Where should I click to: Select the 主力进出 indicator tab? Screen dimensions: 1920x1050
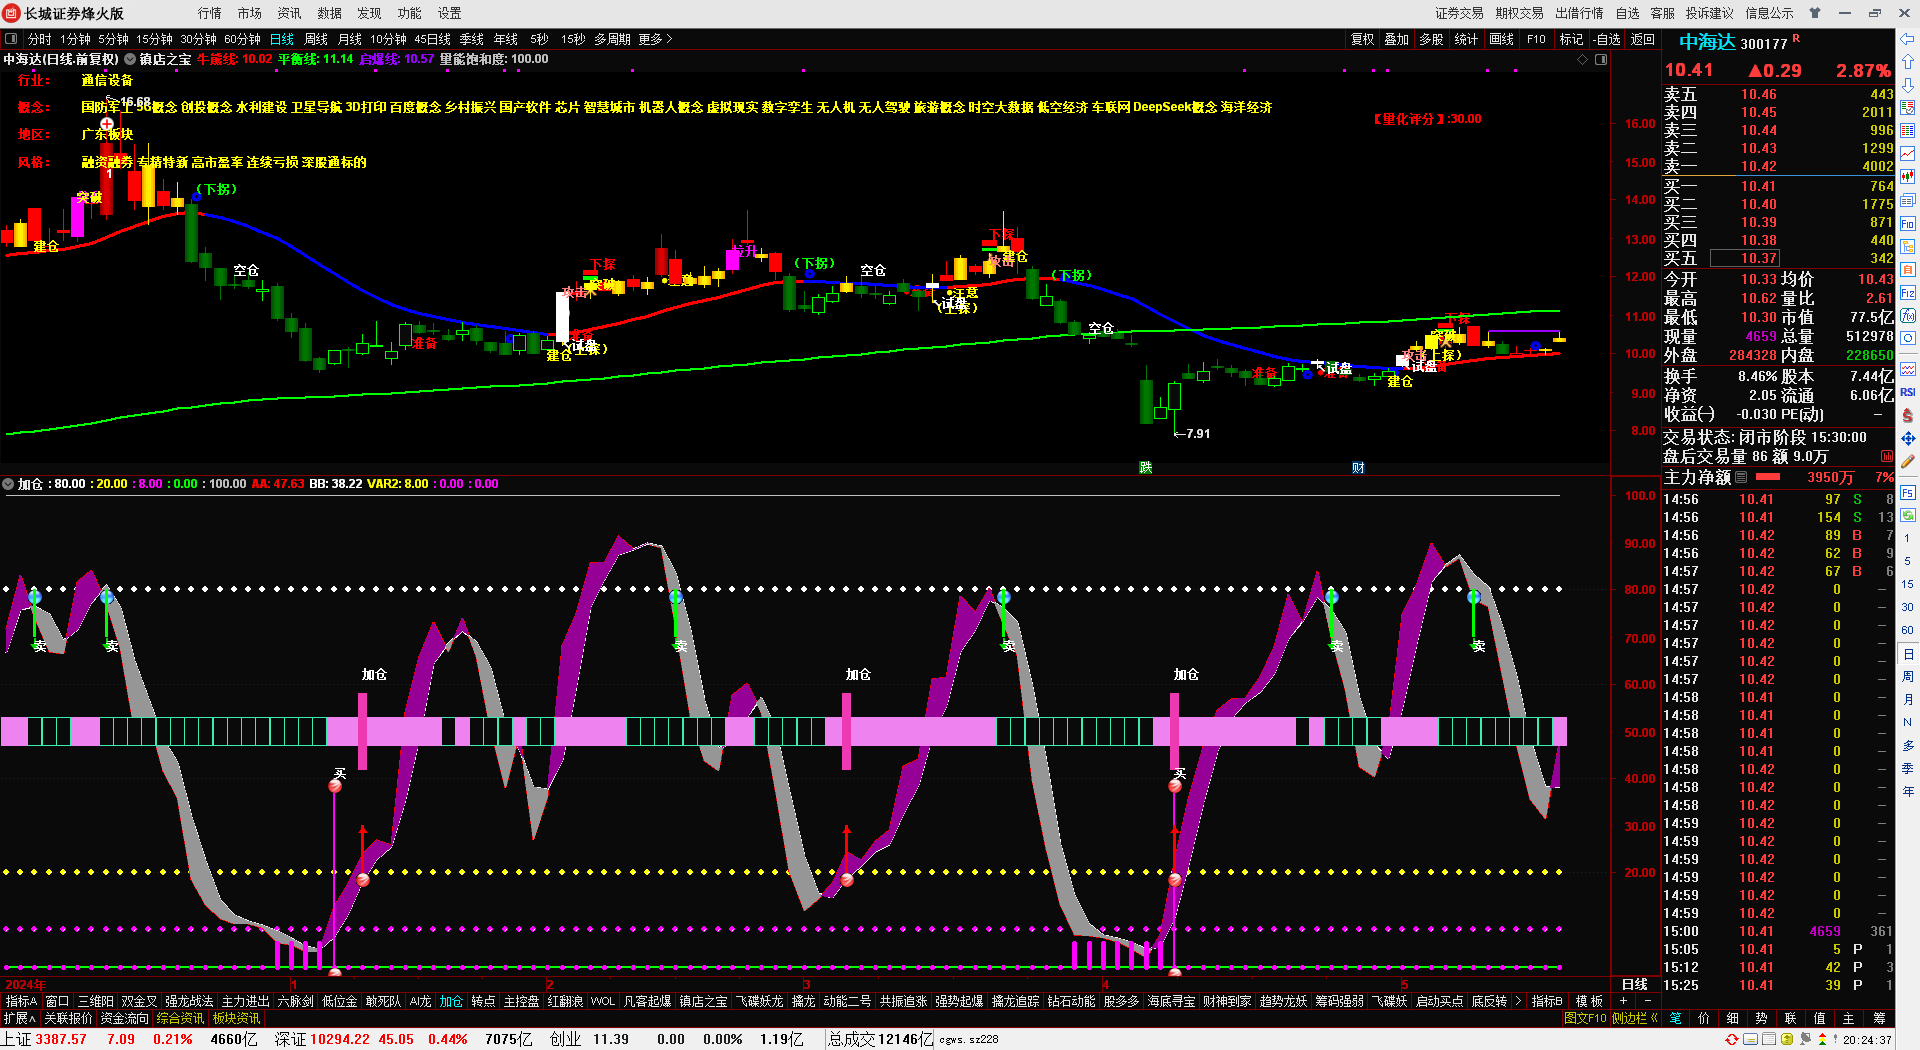(x=245, y=1001)
